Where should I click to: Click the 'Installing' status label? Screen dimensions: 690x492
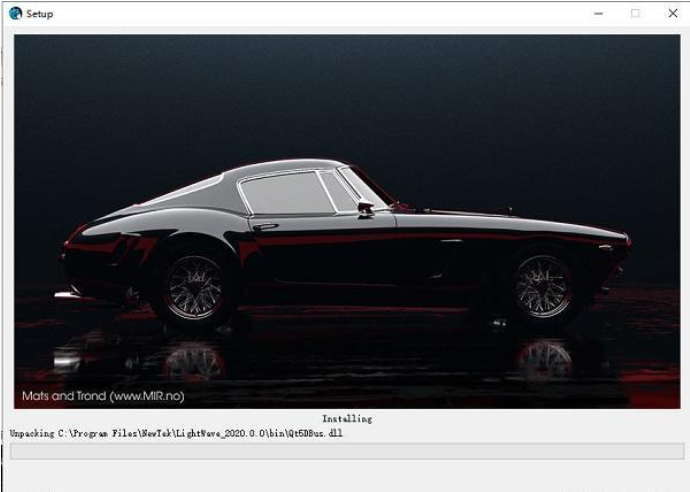[x=347, y=419]
